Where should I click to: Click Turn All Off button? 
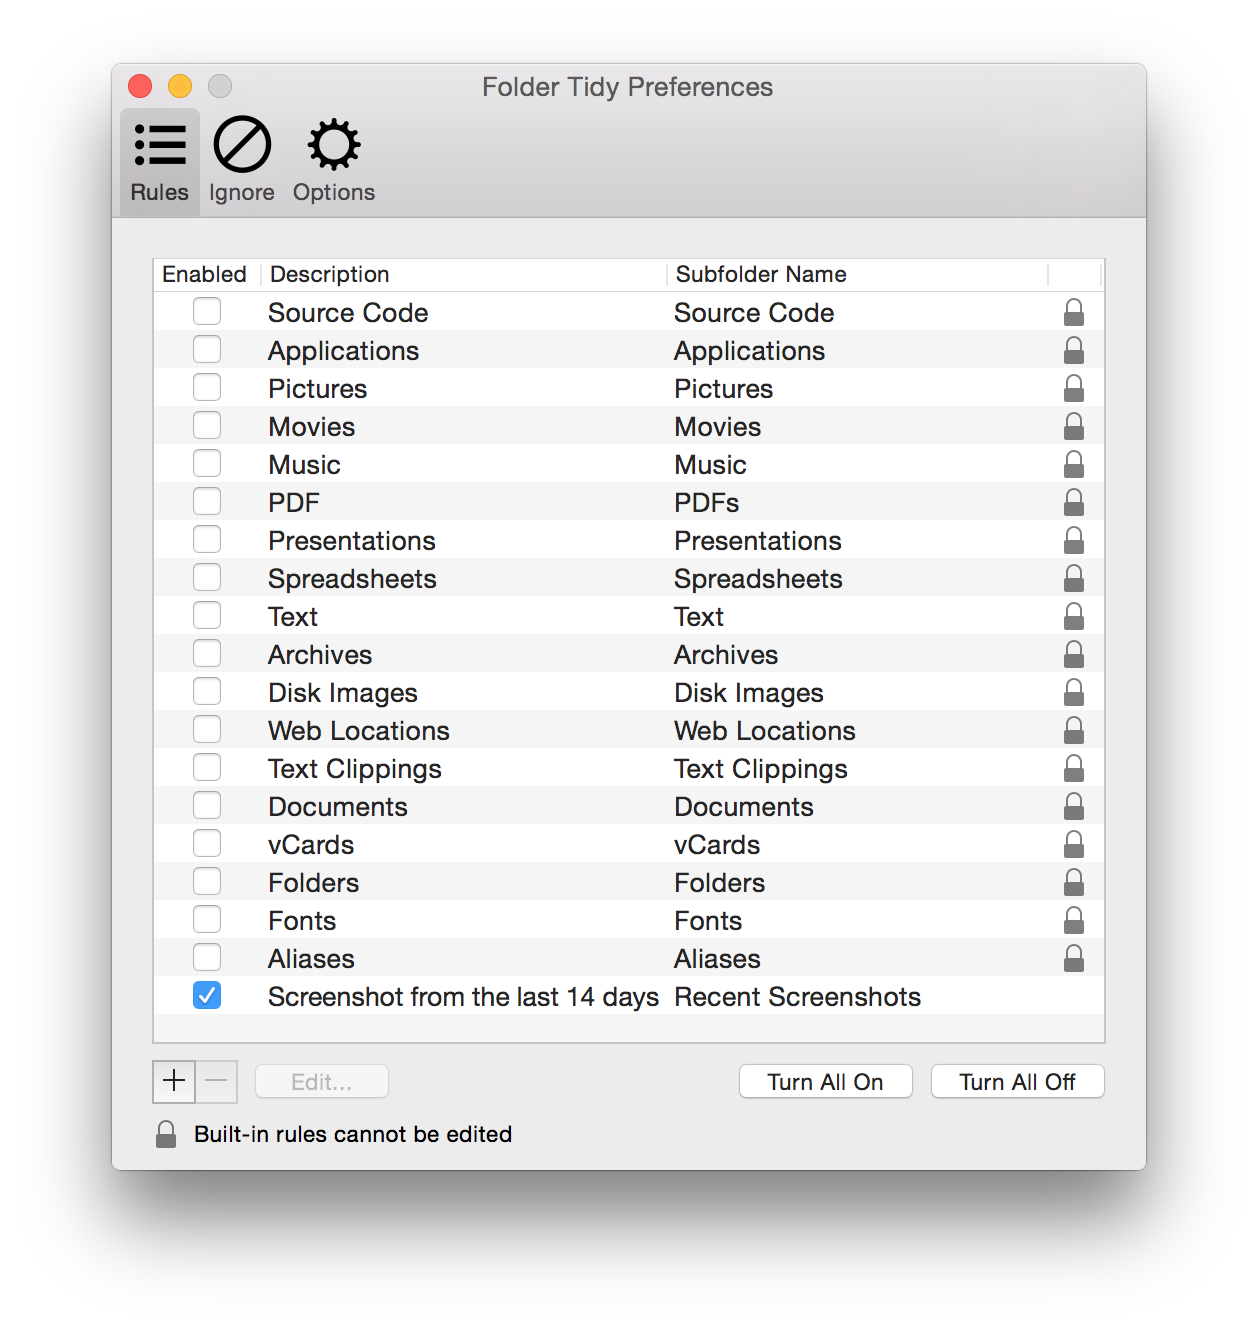(x=1018, y=1082)
